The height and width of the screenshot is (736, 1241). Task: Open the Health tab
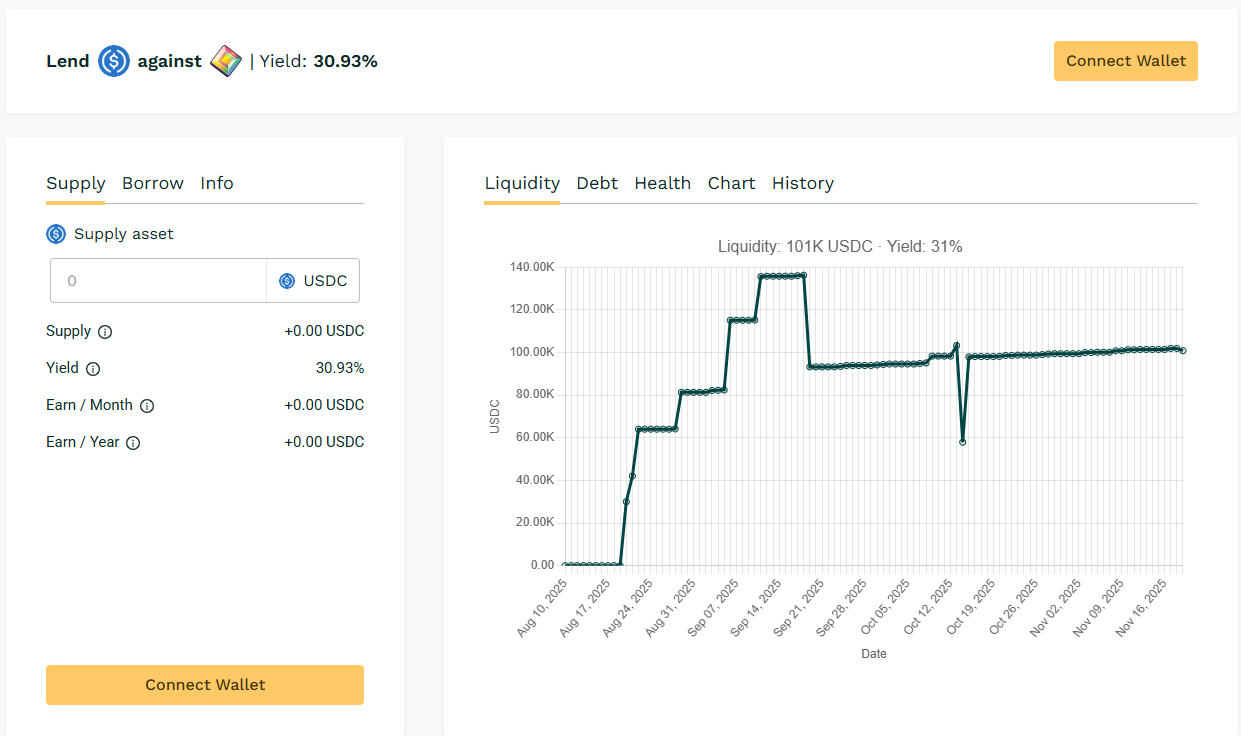662,183
